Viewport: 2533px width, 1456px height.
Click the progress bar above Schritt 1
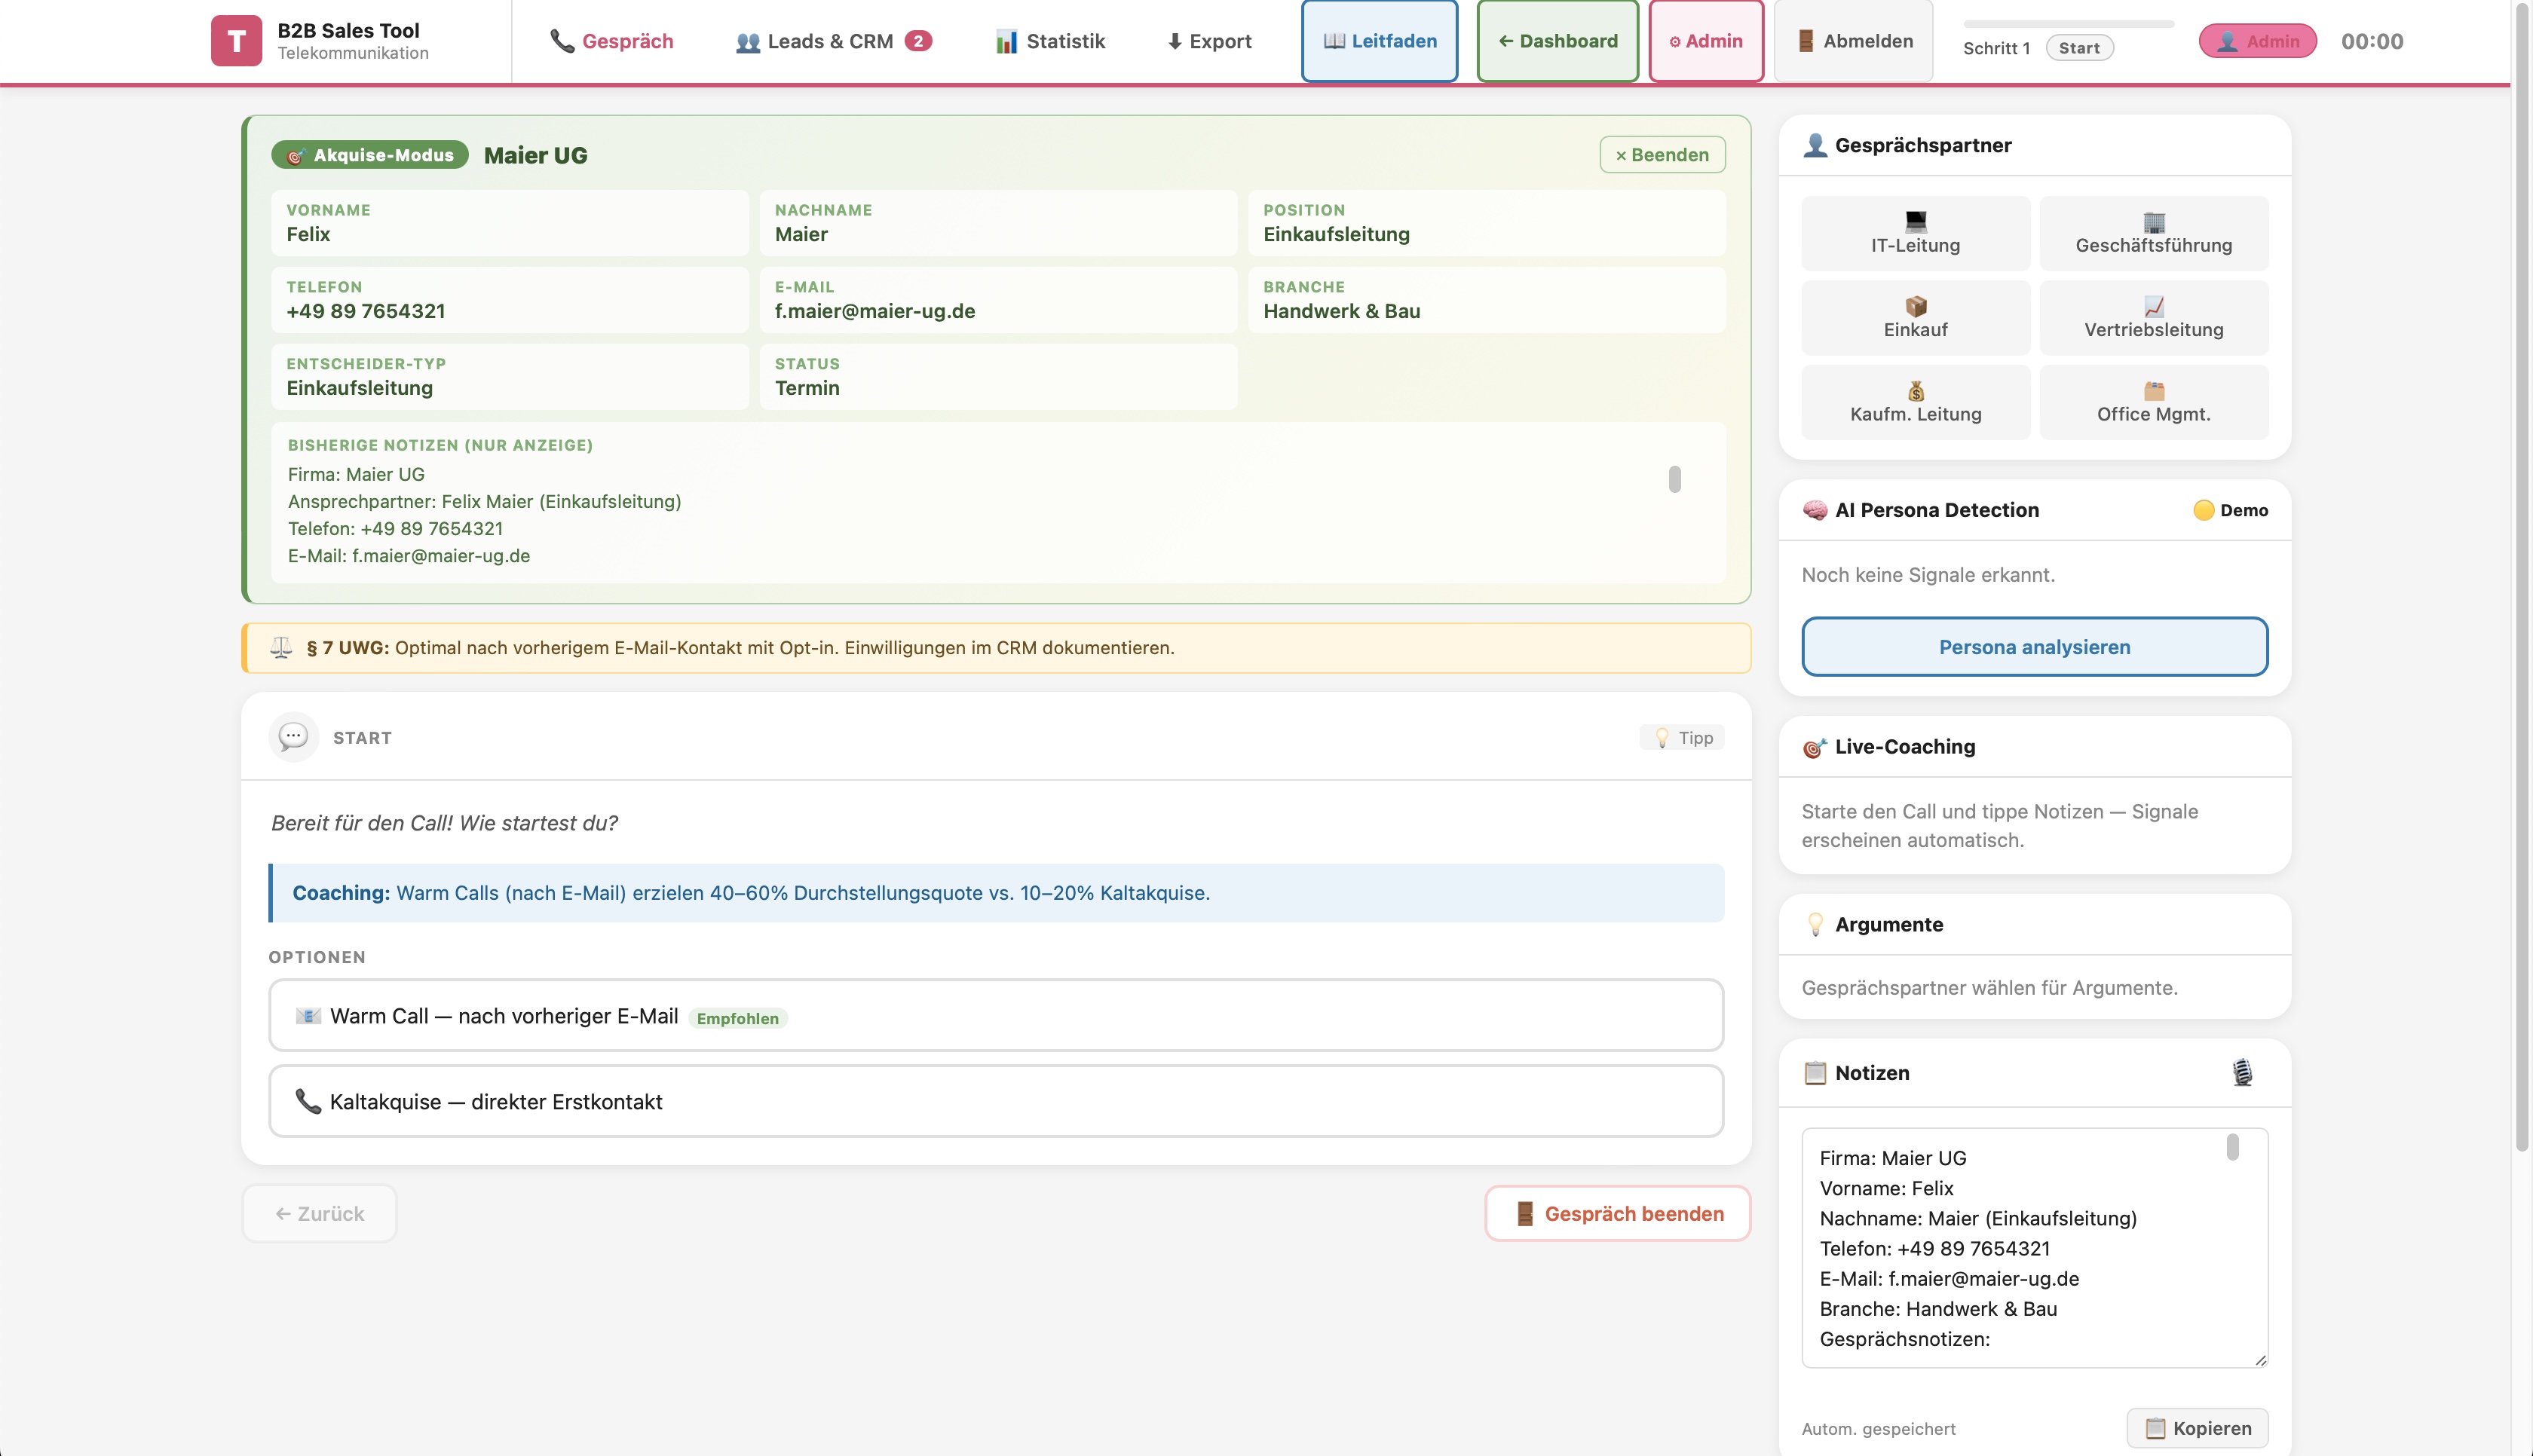coord(2068,23)
